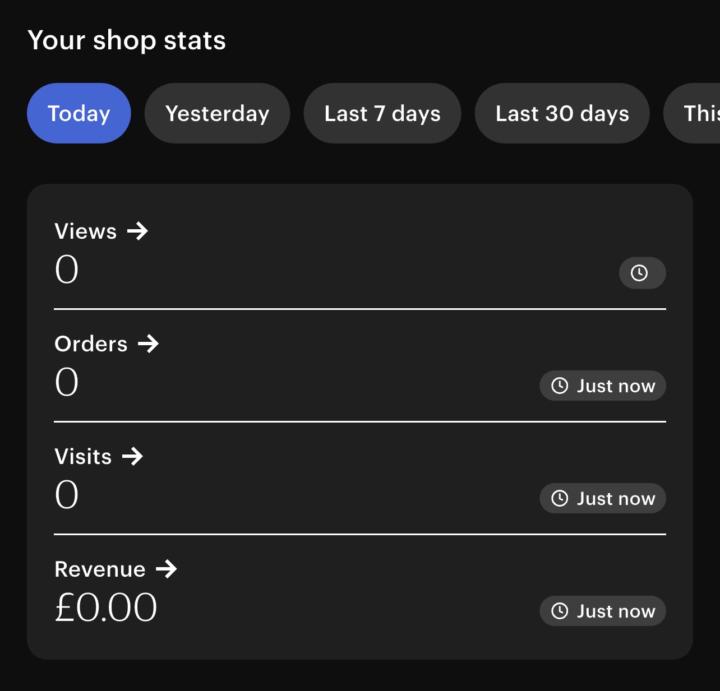Click the 'Your shop stats' heading
Image resolution: width=720 pixels, height=691 pixels.
(x=127, y=41)
